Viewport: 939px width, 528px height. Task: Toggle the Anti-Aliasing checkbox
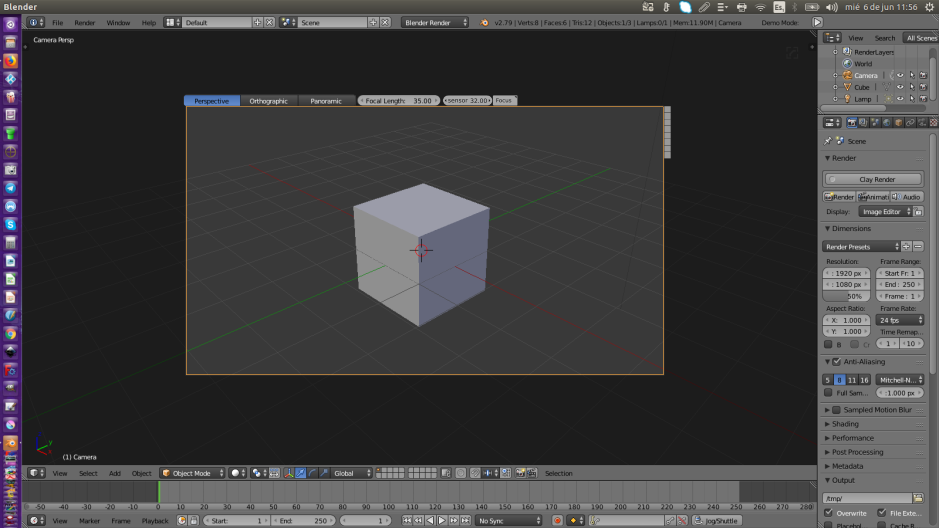click(837, 362)
